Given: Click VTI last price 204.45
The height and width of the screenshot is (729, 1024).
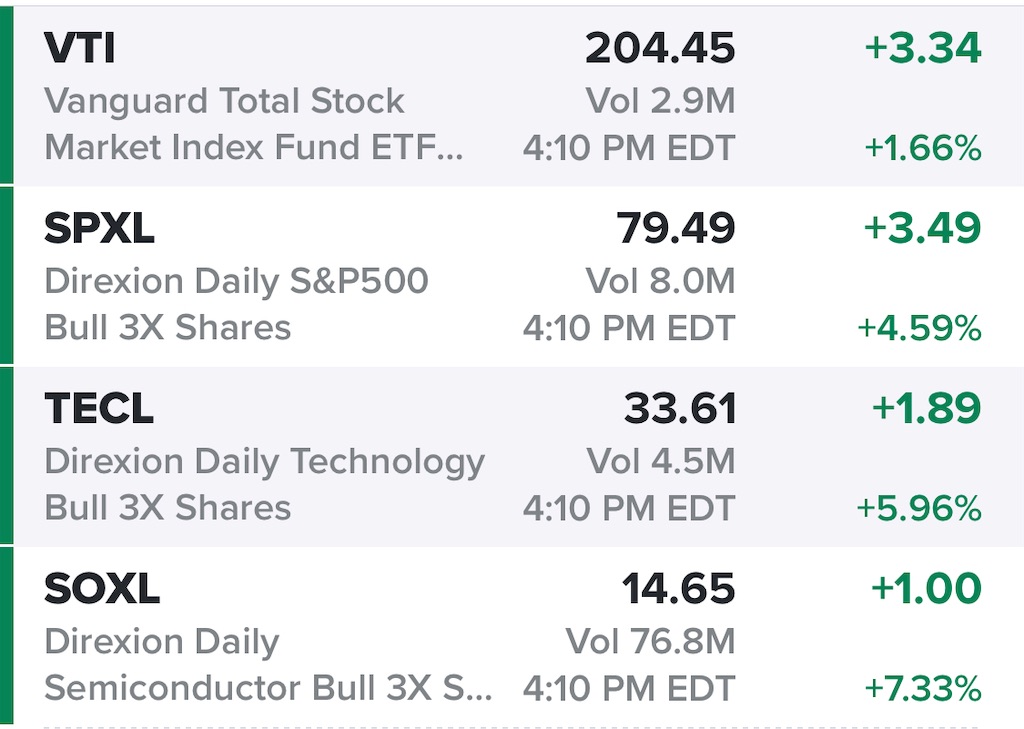Looking at the screenshot, I should tap(660, 49).
